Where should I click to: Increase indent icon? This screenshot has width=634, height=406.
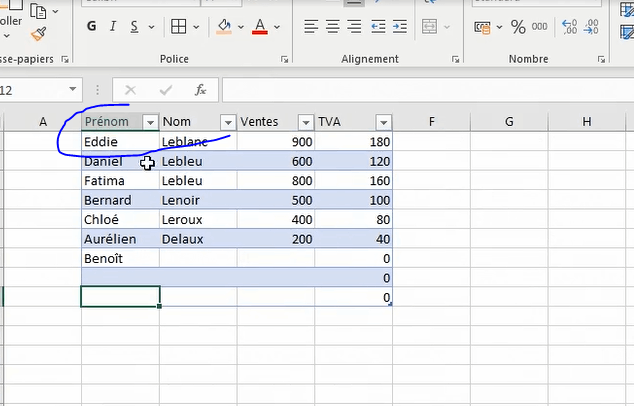(x=400, y=27)
